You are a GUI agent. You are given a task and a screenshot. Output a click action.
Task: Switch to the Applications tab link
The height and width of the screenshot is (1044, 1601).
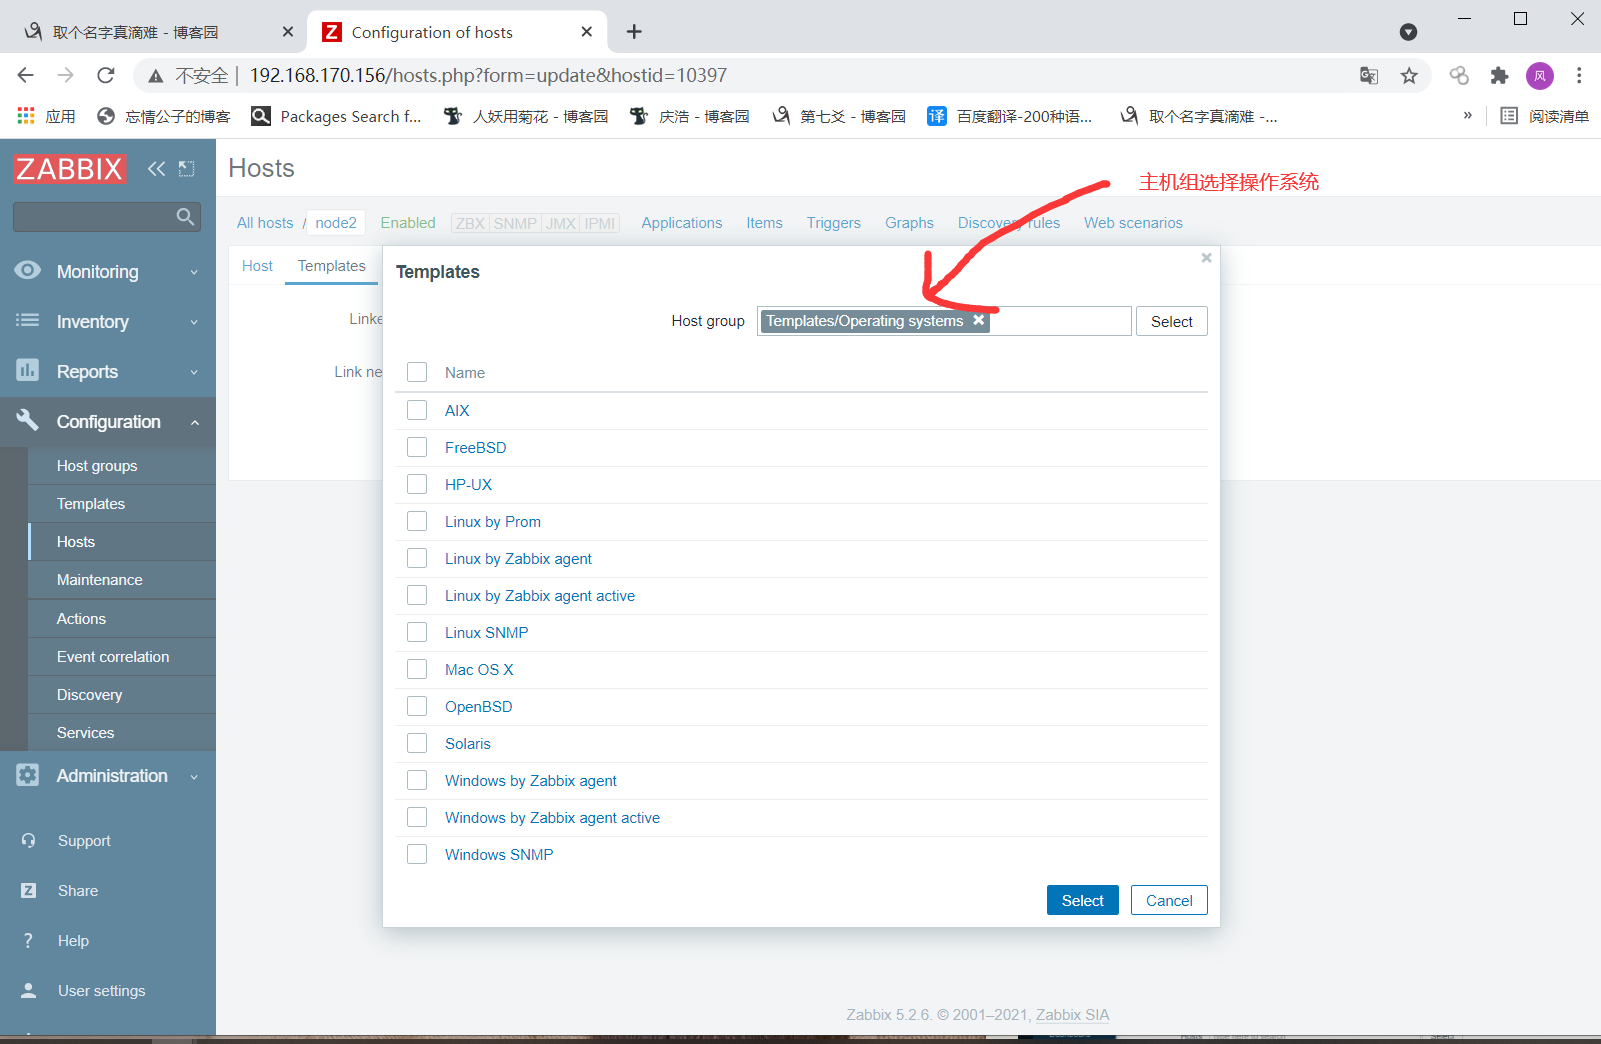(682, 223)
